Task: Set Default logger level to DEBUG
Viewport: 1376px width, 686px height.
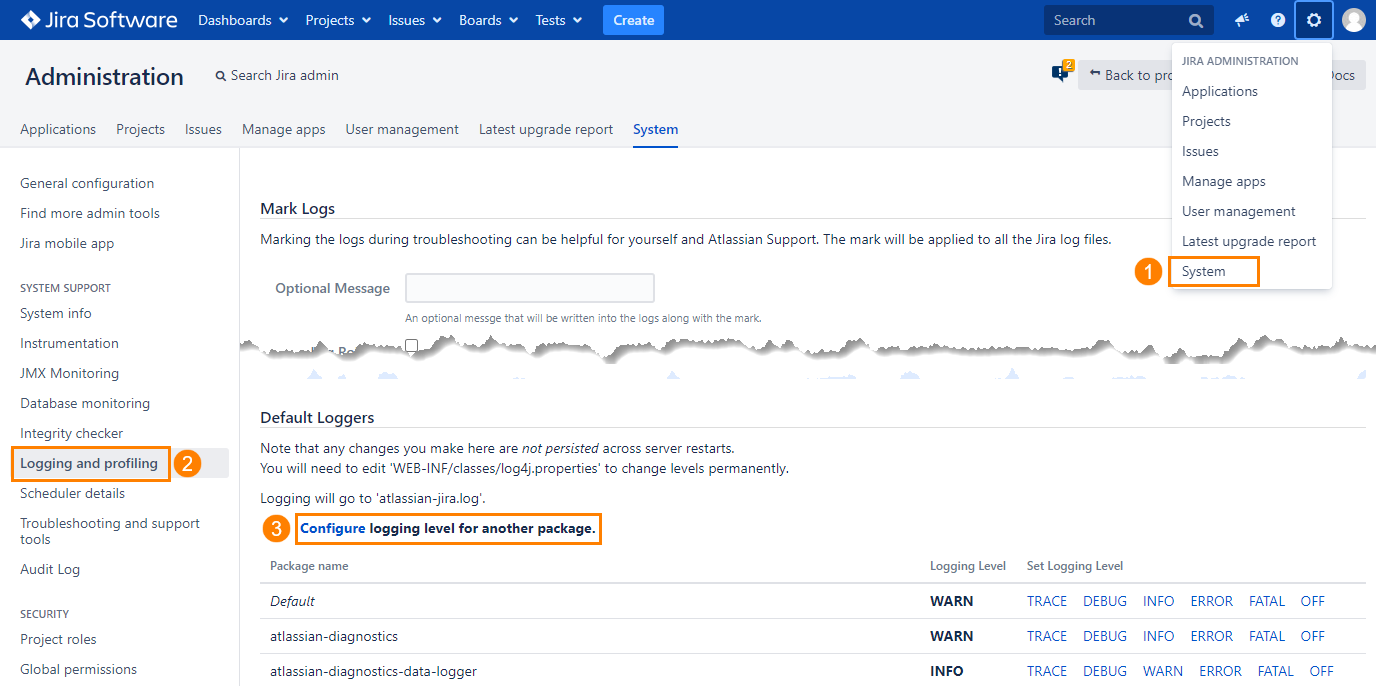Action: [1104, 600]
